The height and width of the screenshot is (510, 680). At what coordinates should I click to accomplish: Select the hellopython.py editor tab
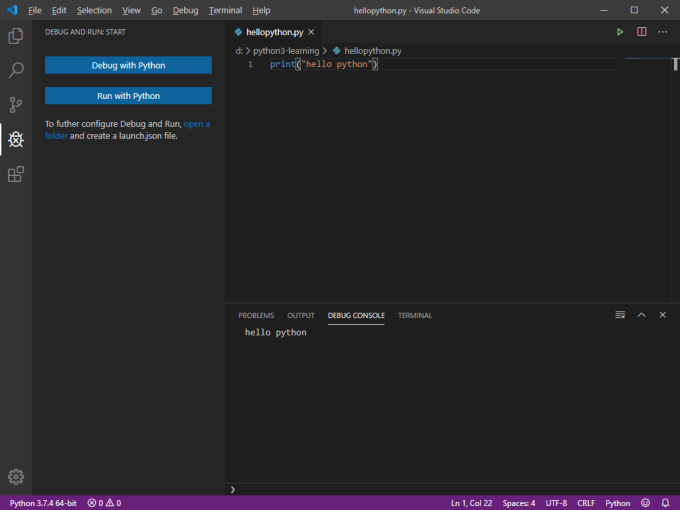coord(275,32)
